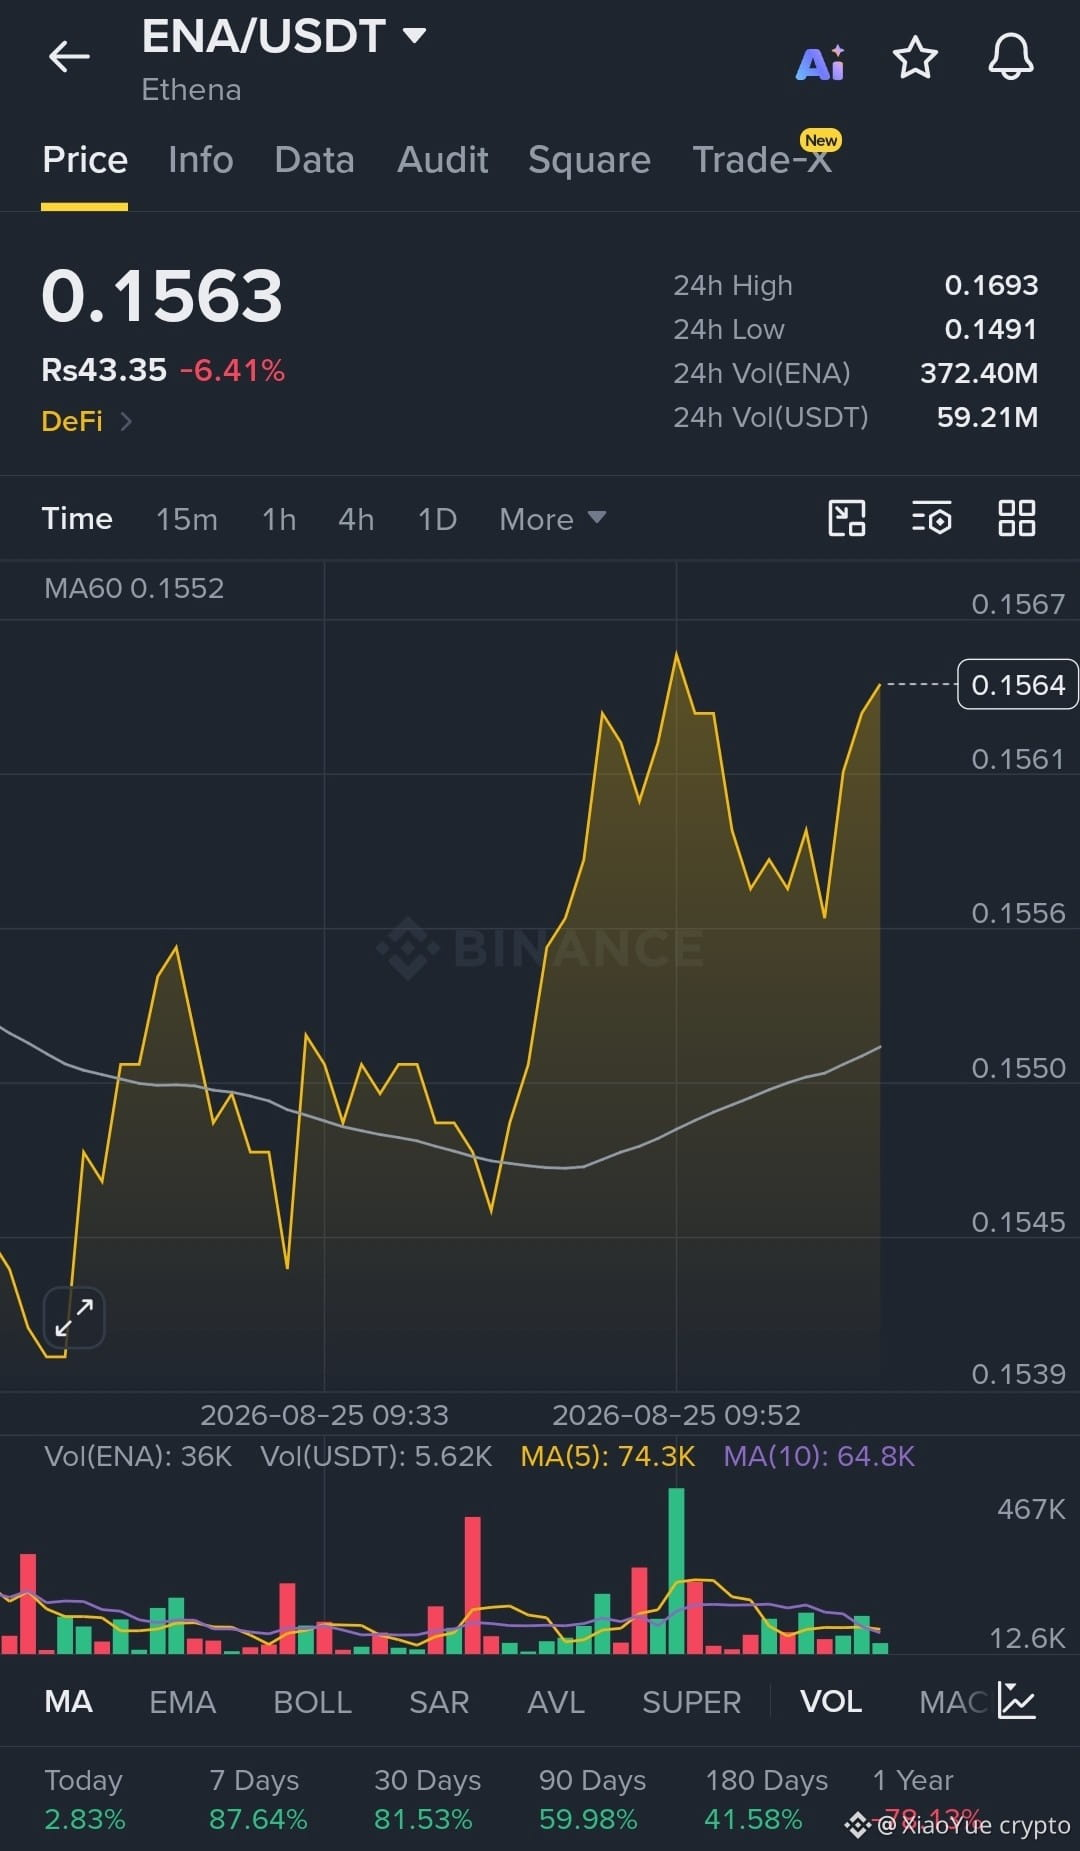1080x1851 pixels.
Task: Click the 24h Low value 0.1491
Action: click(x=991, y=329)
